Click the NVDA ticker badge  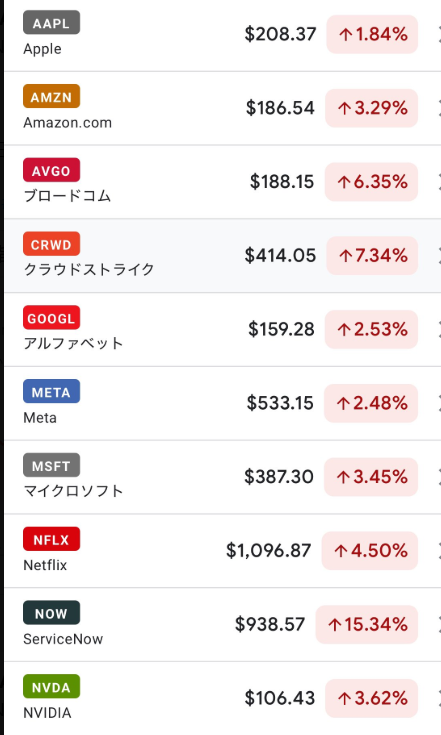[x=52, y=687]
